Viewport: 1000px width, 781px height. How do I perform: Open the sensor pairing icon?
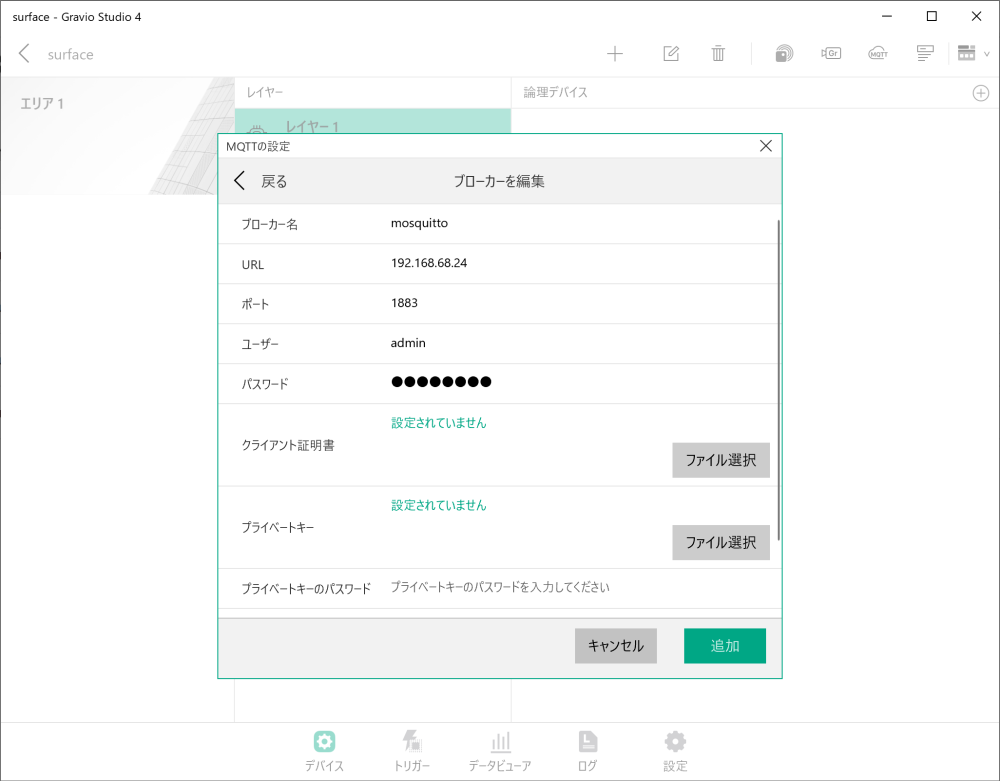(x=783, y=53)
